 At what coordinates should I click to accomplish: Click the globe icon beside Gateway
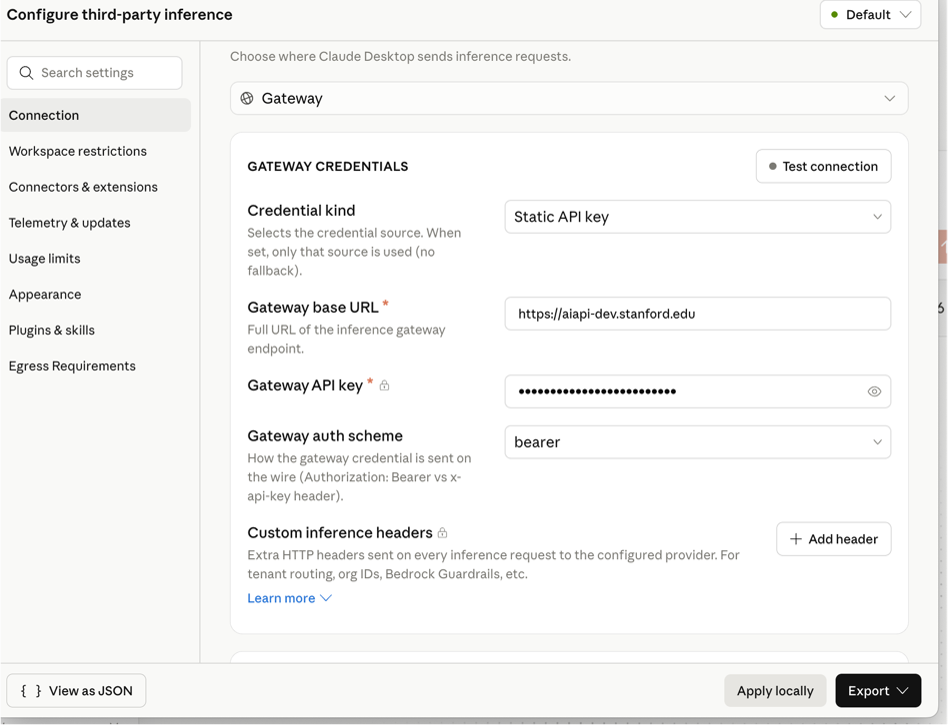pyautogui.click(x=247, y=98)
